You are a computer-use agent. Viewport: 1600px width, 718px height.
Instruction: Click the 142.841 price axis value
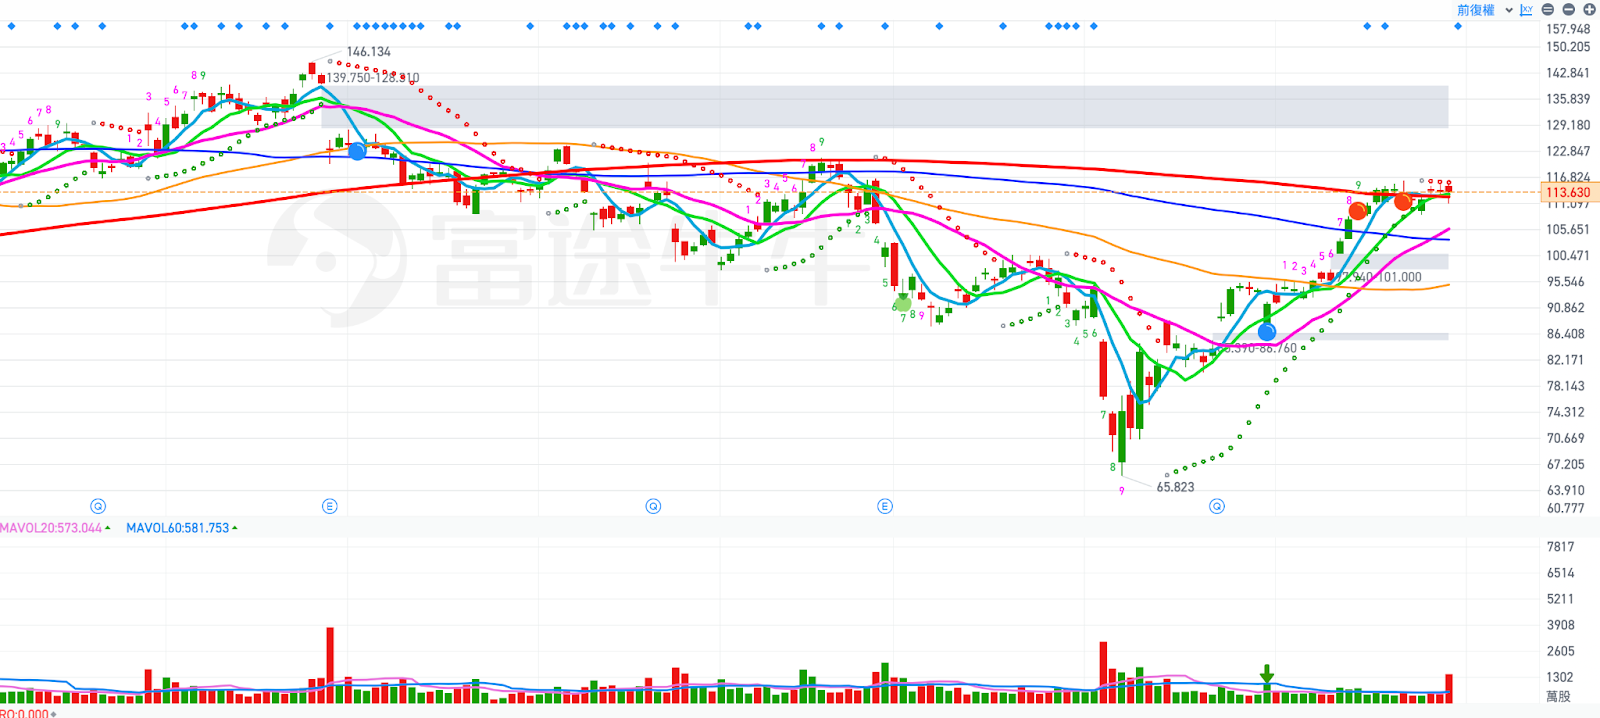pyautogui.click(x=1568, y=73)
